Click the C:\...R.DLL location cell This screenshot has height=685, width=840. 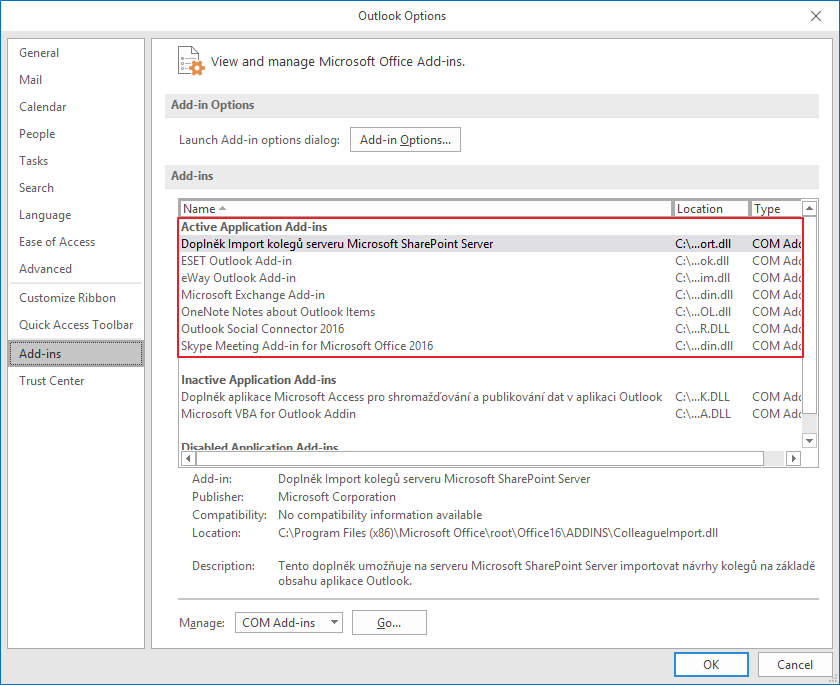(702, 329)
